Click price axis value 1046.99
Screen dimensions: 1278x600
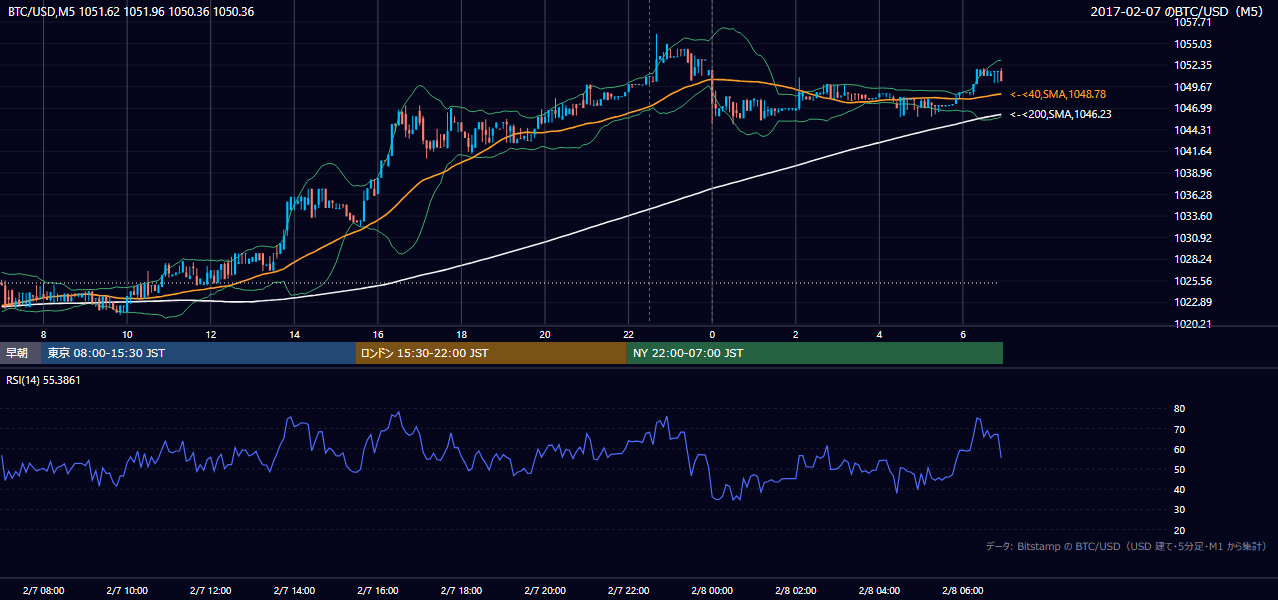pos(1194,108)
